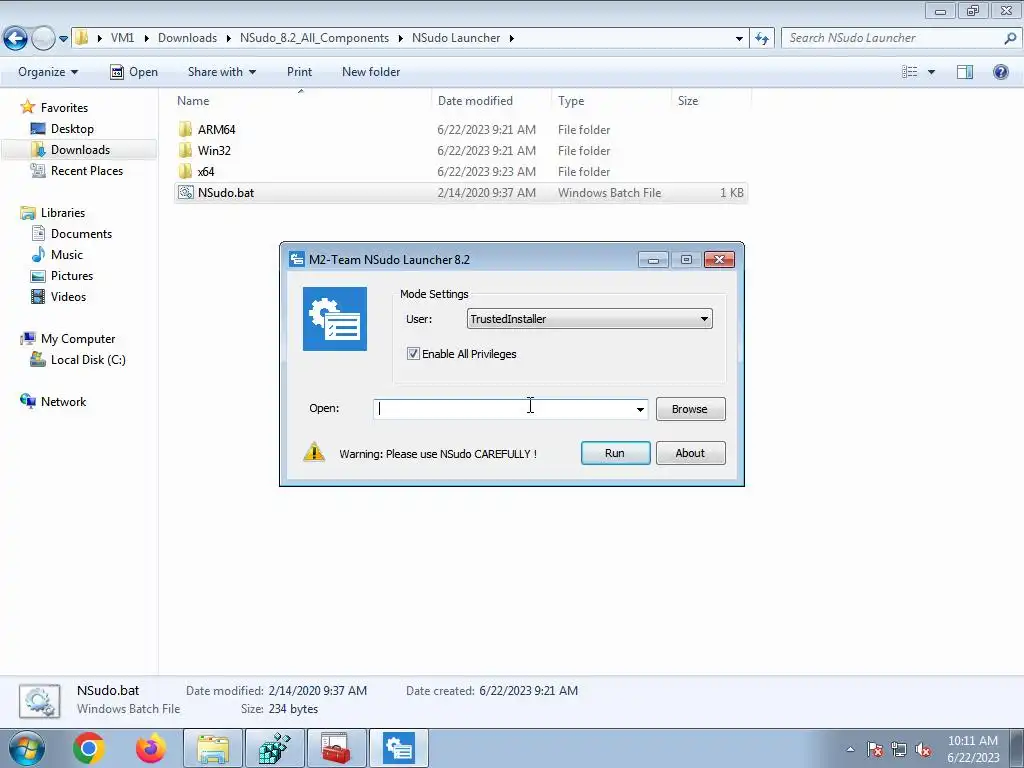Select VM1 in the breadcrumb path
Image resolution: width=1024 pixels, height=768 pixels.
(x=122, y=38)
